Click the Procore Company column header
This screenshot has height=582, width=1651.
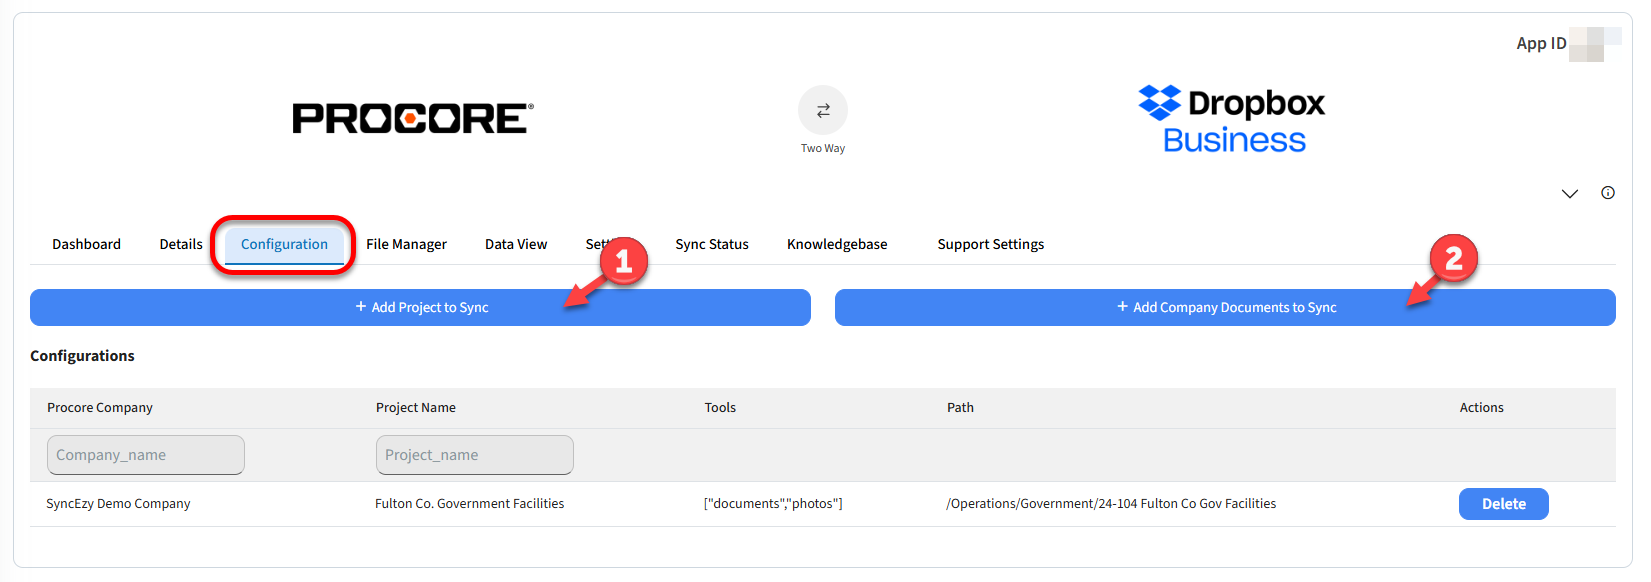point(100,408)
